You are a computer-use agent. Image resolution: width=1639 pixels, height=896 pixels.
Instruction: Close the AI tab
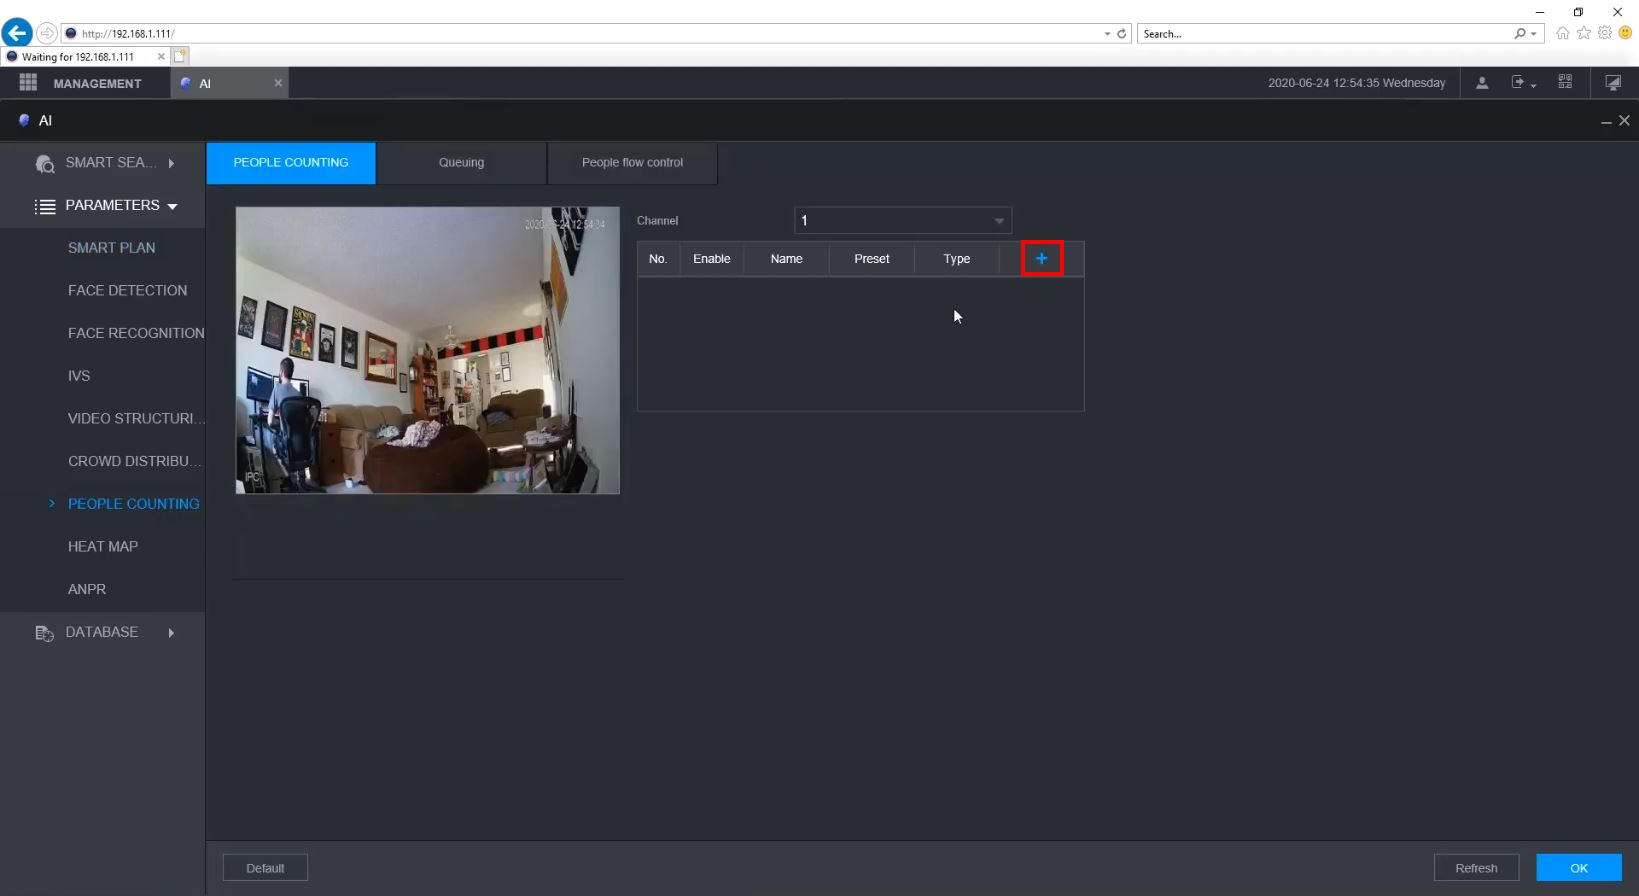click(x=278, y=83)
